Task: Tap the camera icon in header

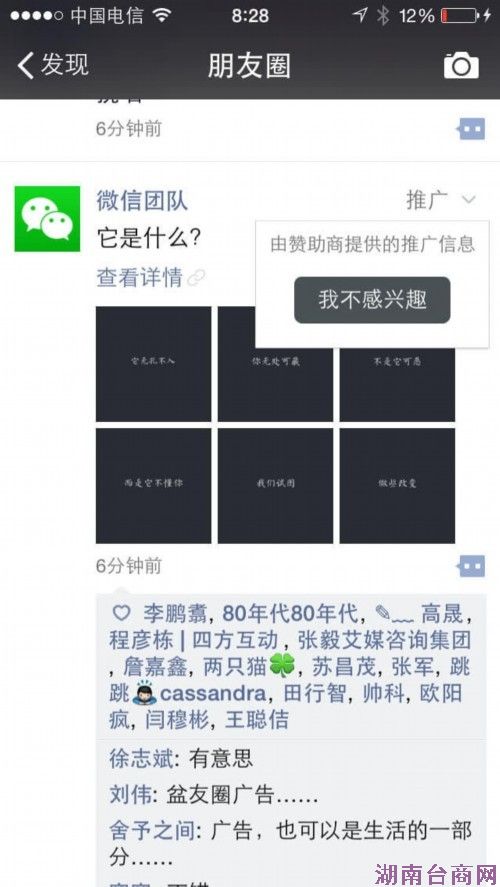Action: [461, 66]
